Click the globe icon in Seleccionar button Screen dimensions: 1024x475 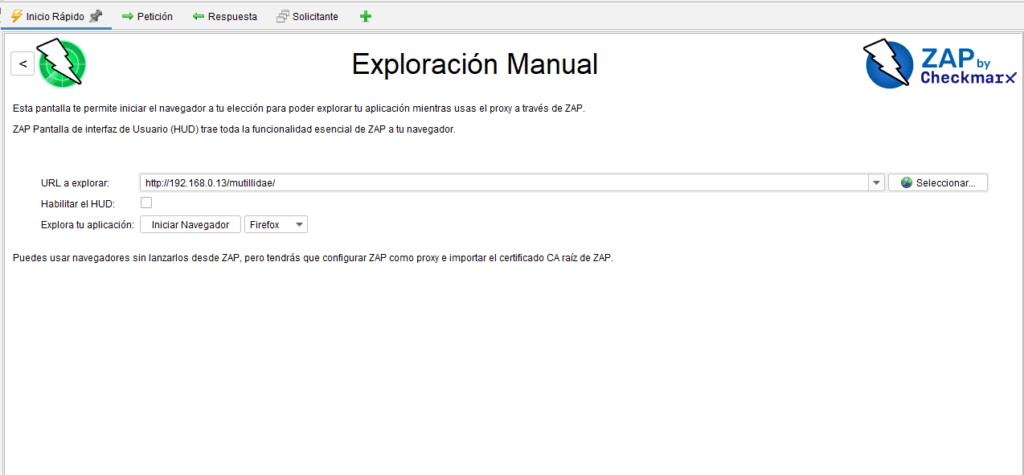coord(906,183)
